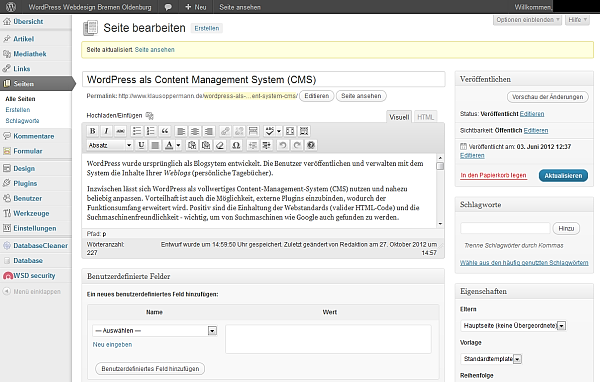The image size is (600, 382).
Task: Toggle fullscreen writing mode
Action: pos(290,131)
